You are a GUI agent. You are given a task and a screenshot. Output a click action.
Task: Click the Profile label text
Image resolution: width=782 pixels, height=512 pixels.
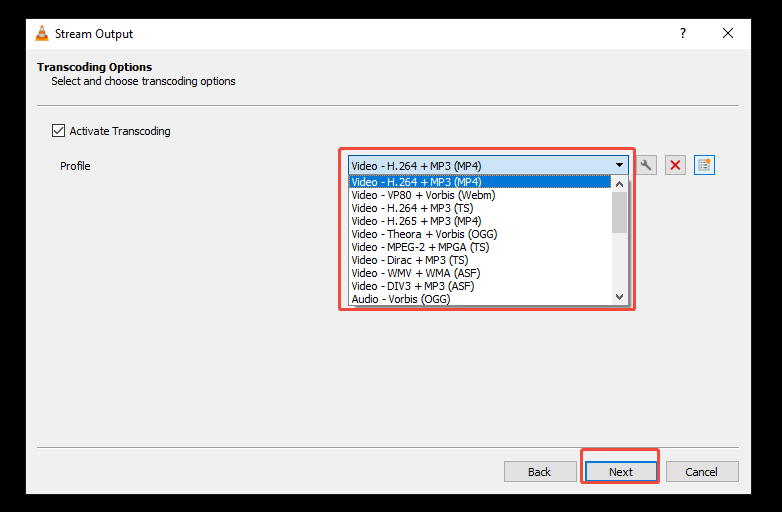click(x=75, y=166)
